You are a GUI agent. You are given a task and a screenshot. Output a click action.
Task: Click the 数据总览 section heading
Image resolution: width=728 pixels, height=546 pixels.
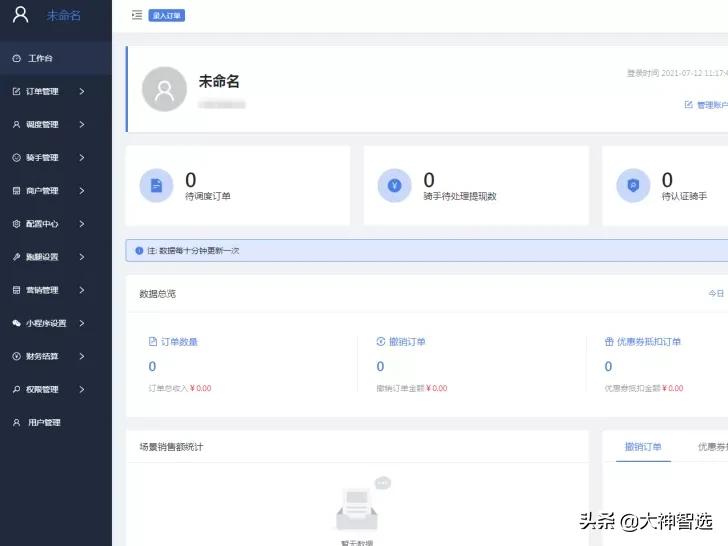[158, 293]
